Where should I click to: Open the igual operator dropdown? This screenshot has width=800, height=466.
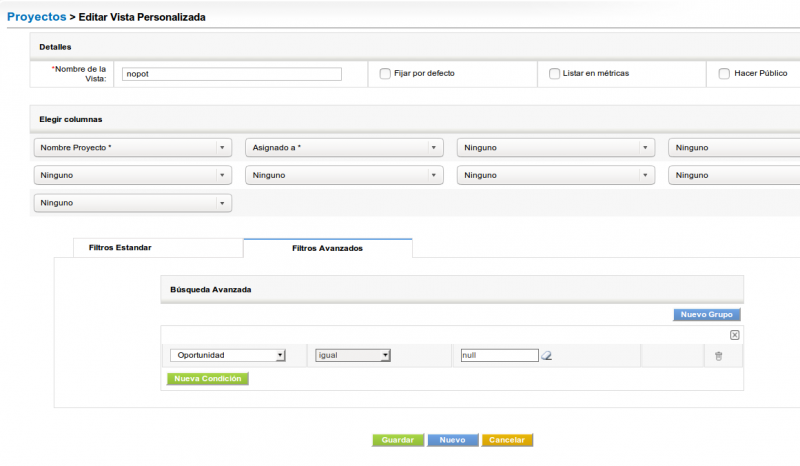pos(351,355)
